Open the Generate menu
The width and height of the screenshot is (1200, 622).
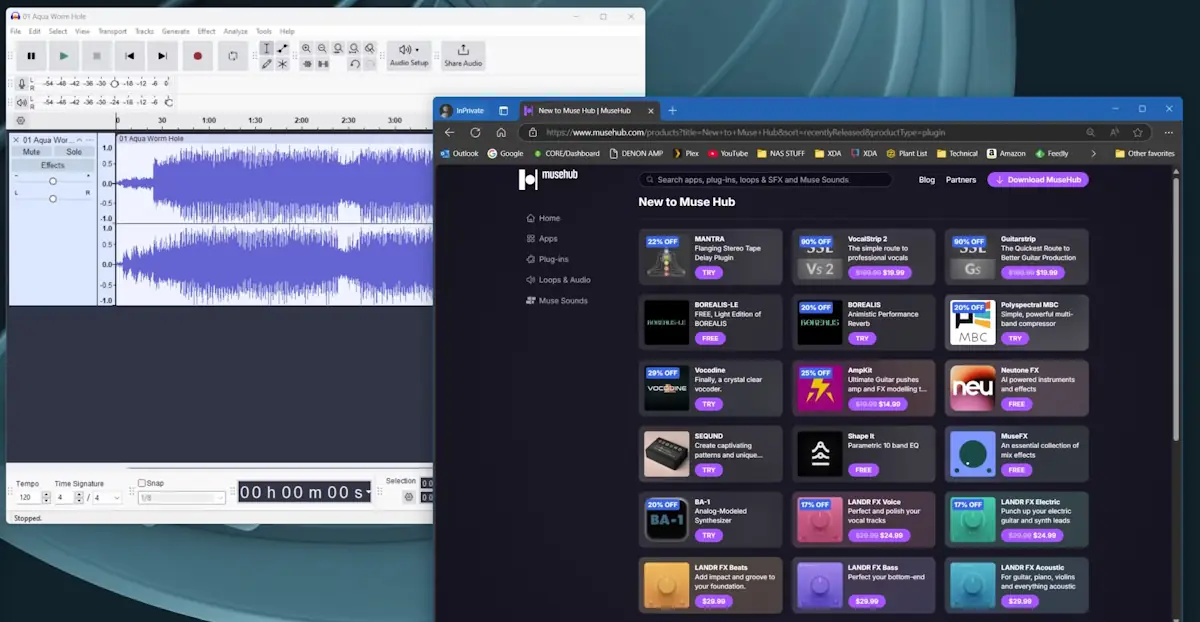coord(175,31)
